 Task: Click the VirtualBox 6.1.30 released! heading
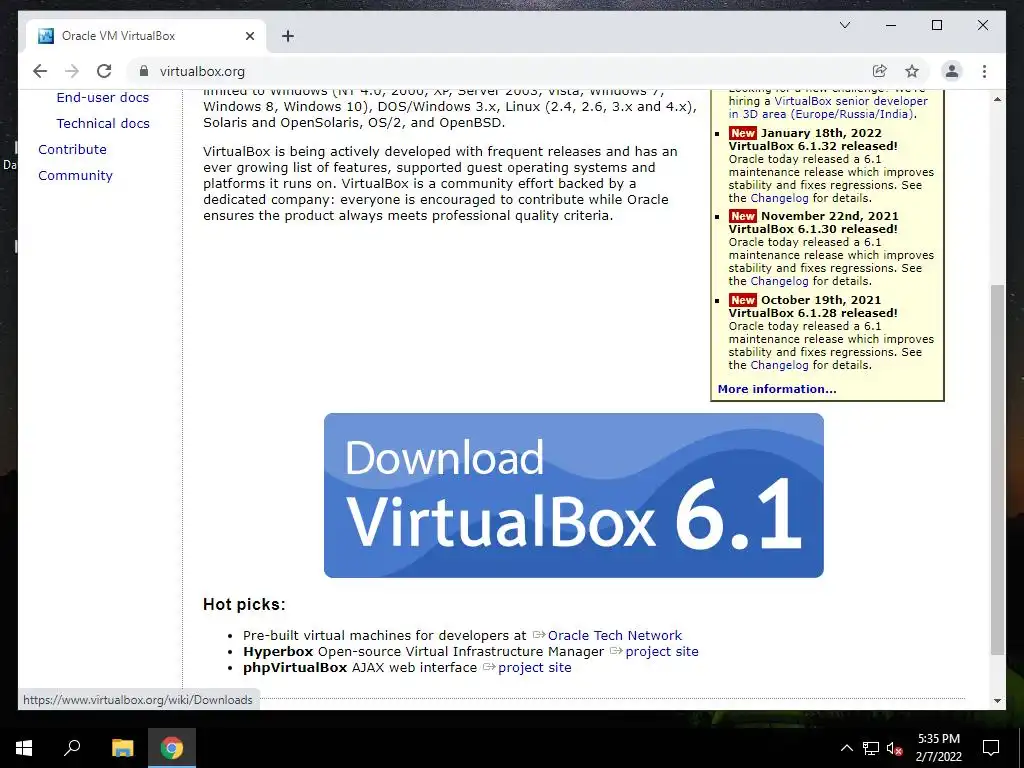tap(813, 229)
